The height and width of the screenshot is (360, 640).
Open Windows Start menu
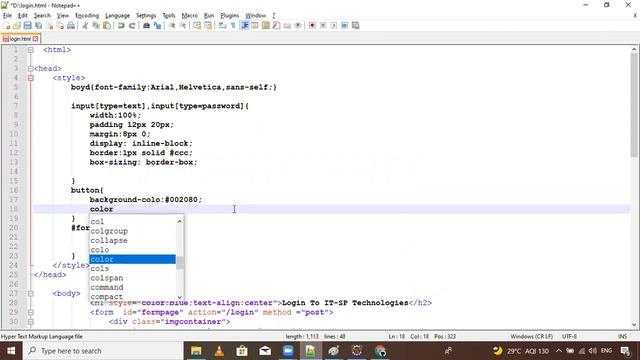pos(11,351)
